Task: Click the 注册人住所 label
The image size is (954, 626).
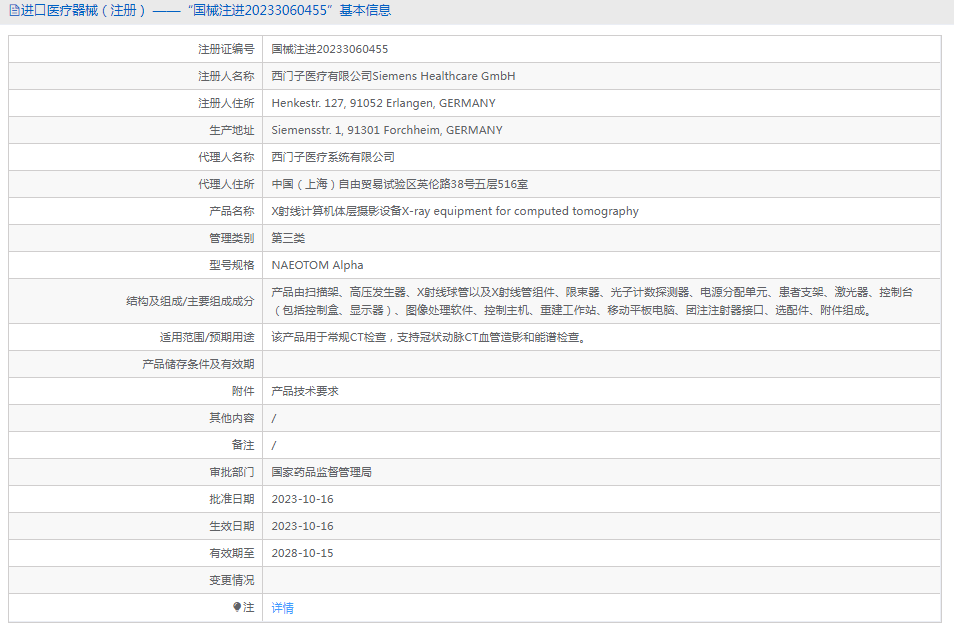Action: 226,103
